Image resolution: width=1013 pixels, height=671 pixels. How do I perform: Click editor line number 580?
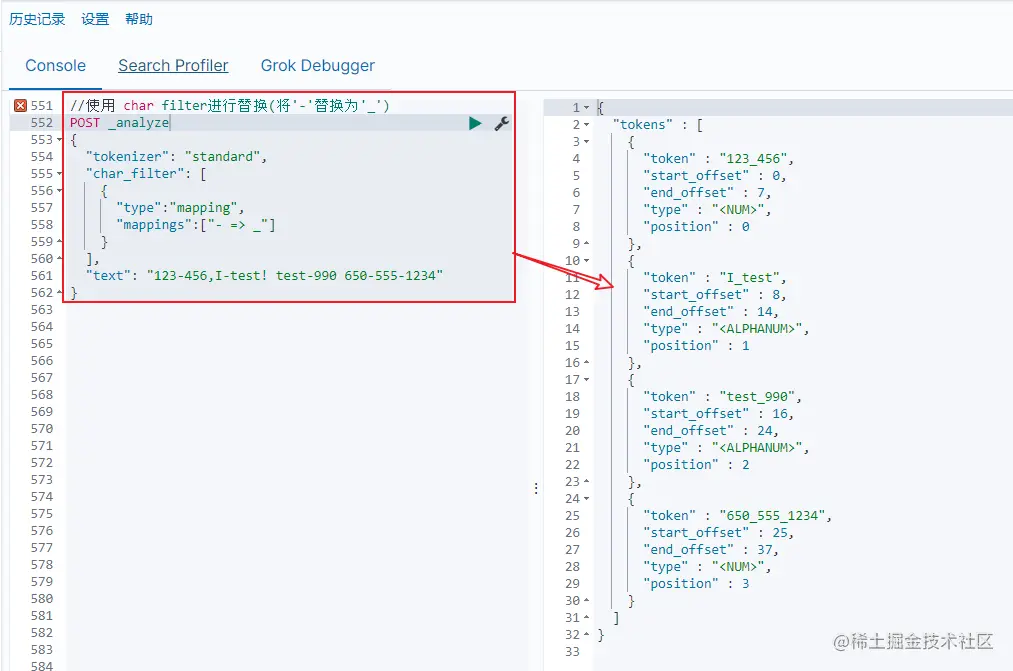[x=42, y=599]
